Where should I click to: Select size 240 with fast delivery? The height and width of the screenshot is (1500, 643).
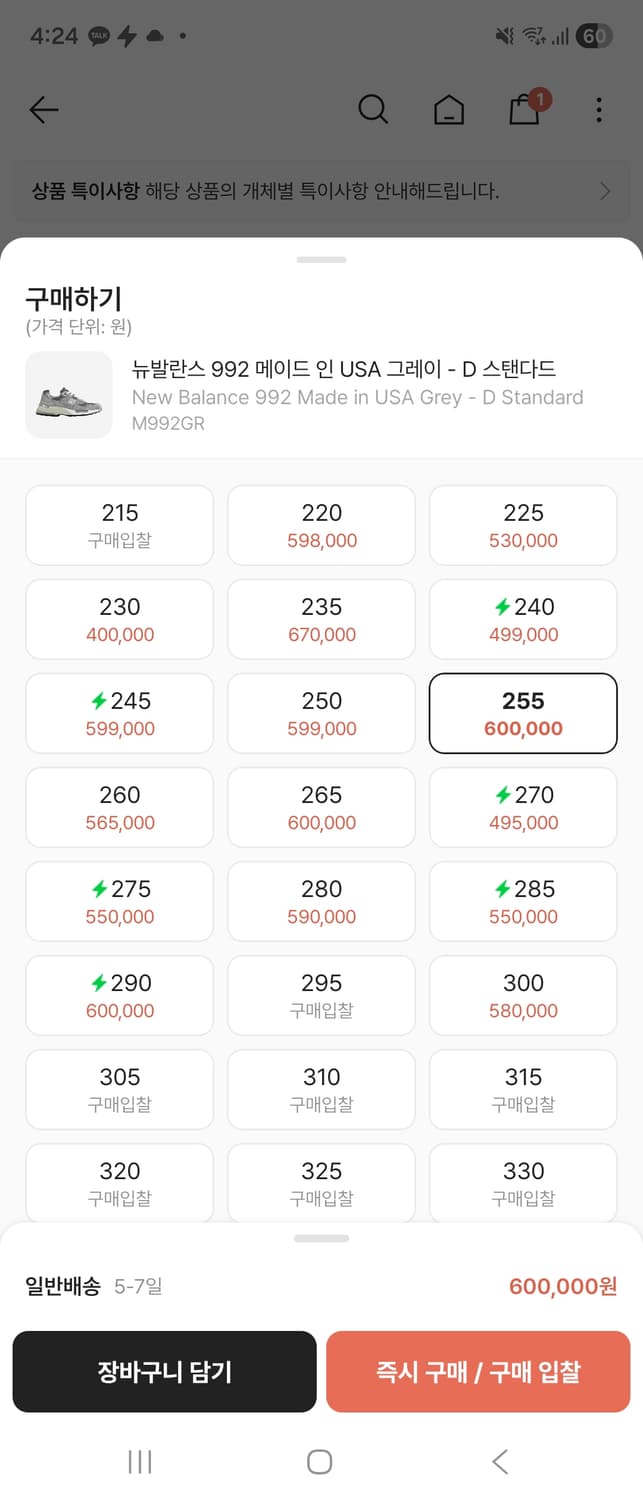(523, 619)
